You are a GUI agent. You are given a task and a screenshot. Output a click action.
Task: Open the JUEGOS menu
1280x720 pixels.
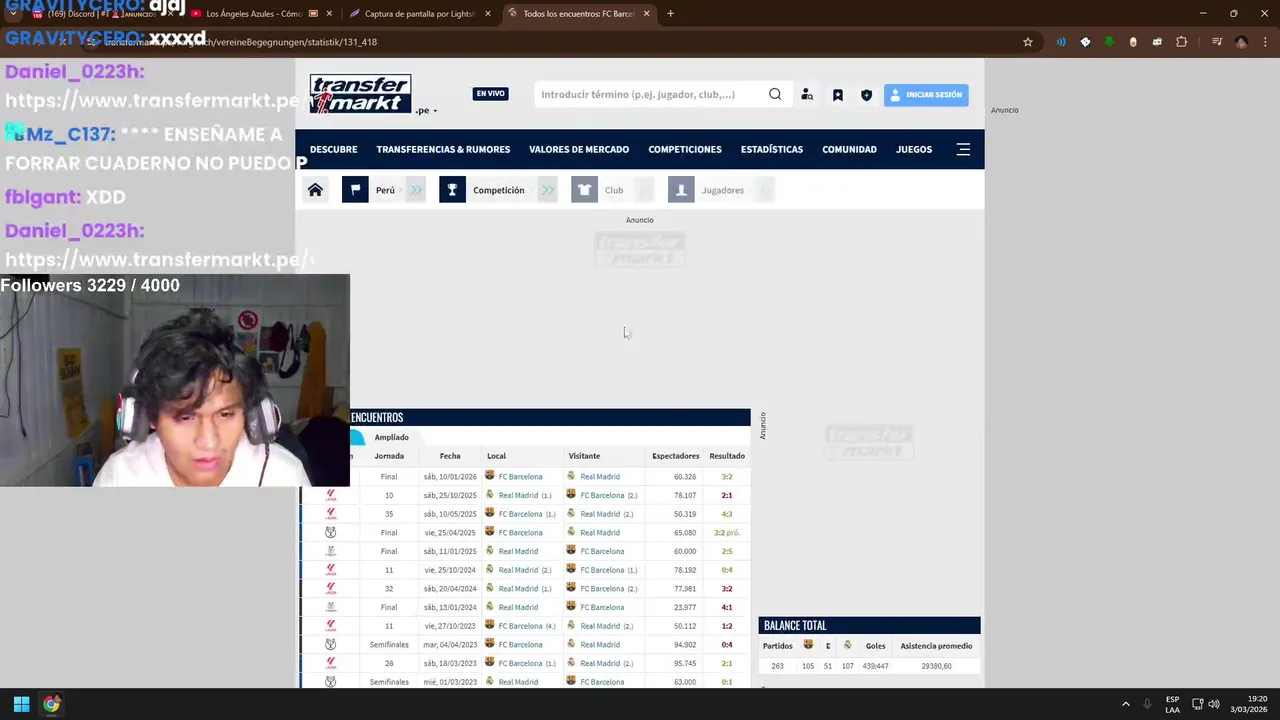pos(914,150)
